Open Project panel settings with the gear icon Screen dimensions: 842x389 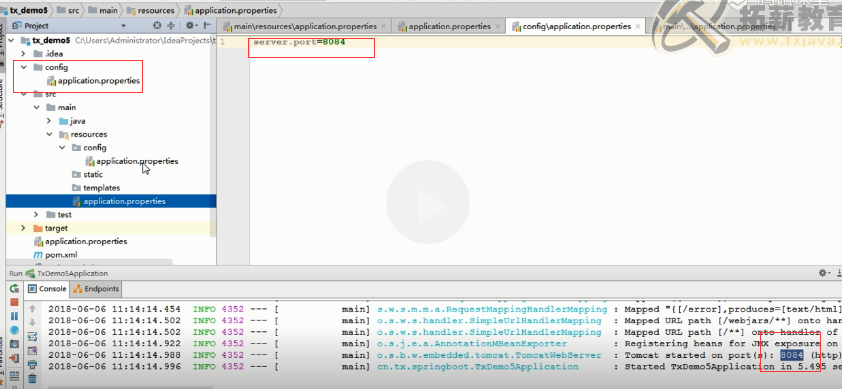pos(191,25)
